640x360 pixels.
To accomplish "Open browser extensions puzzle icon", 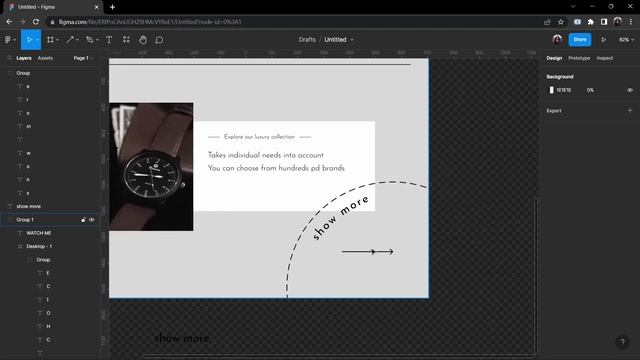I will 591,22.
